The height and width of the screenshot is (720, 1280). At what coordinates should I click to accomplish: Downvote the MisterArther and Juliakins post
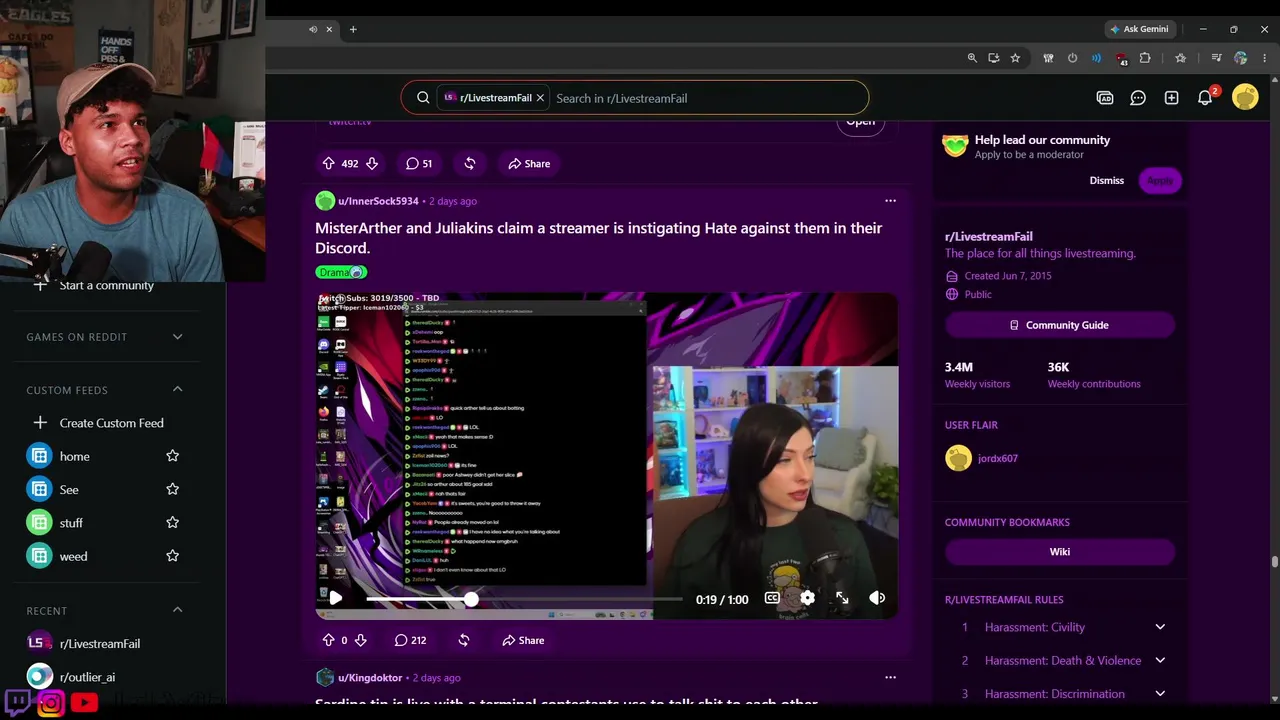pos(360,640)
